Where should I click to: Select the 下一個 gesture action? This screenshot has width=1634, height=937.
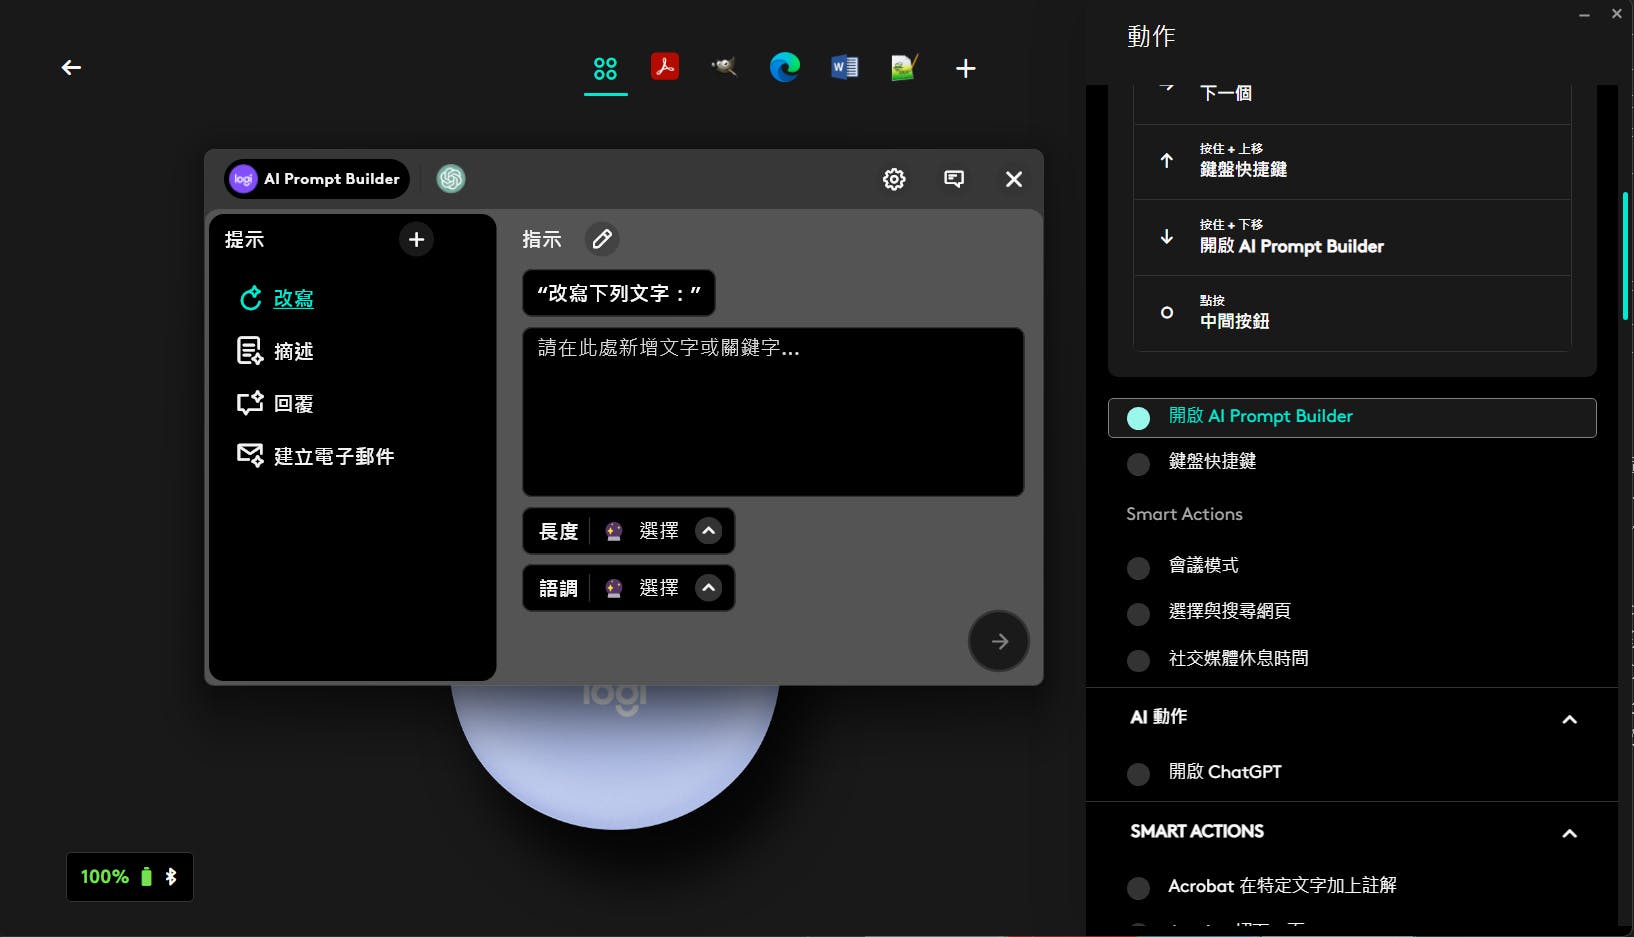point(1352,100)
